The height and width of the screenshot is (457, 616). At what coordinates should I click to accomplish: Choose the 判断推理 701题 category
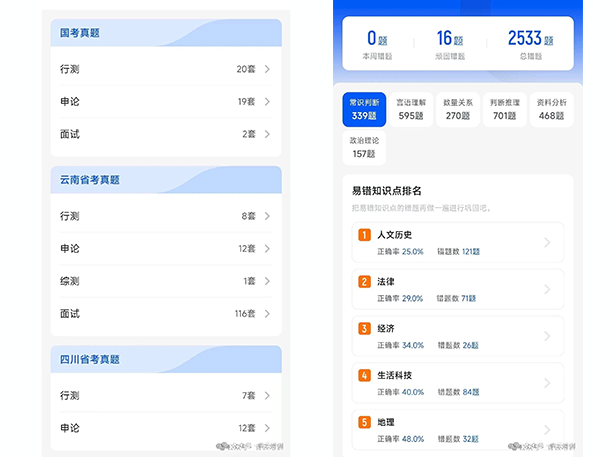click(x=505, y=110)
